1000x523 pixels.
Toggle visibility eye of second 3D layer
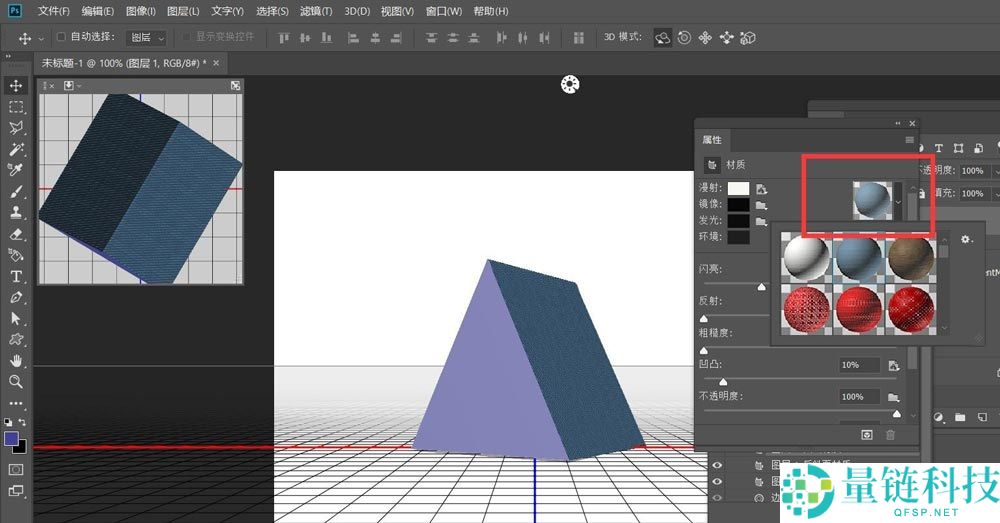tap(717, 482)
